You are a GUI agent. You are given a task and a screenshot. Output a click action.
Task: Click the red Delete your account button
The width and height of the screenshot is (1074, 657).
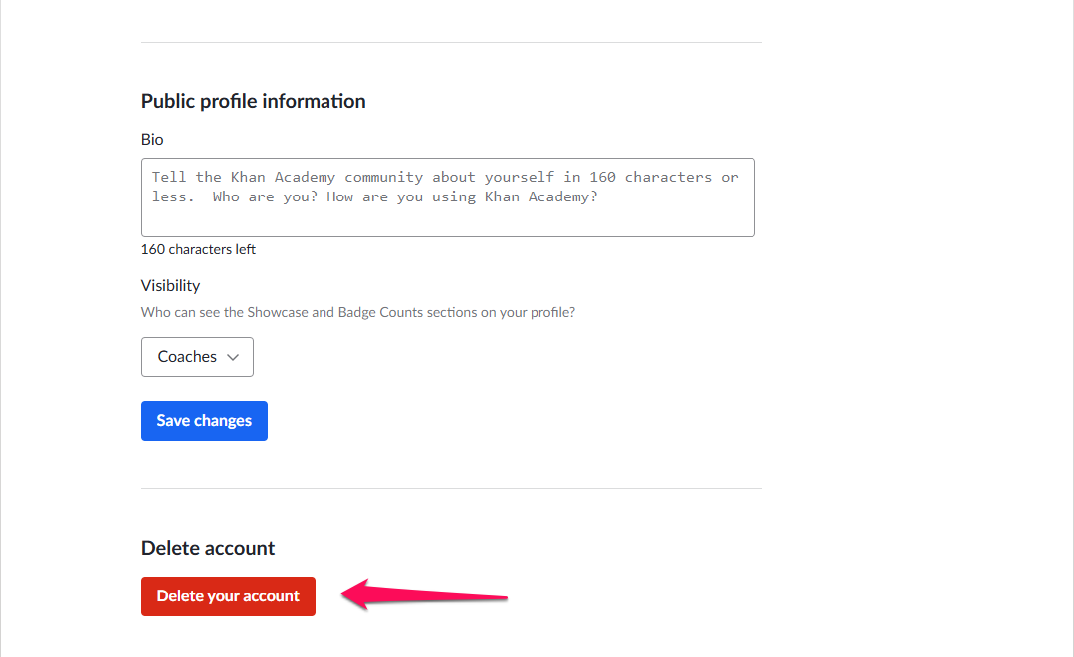tap(228, 596)
